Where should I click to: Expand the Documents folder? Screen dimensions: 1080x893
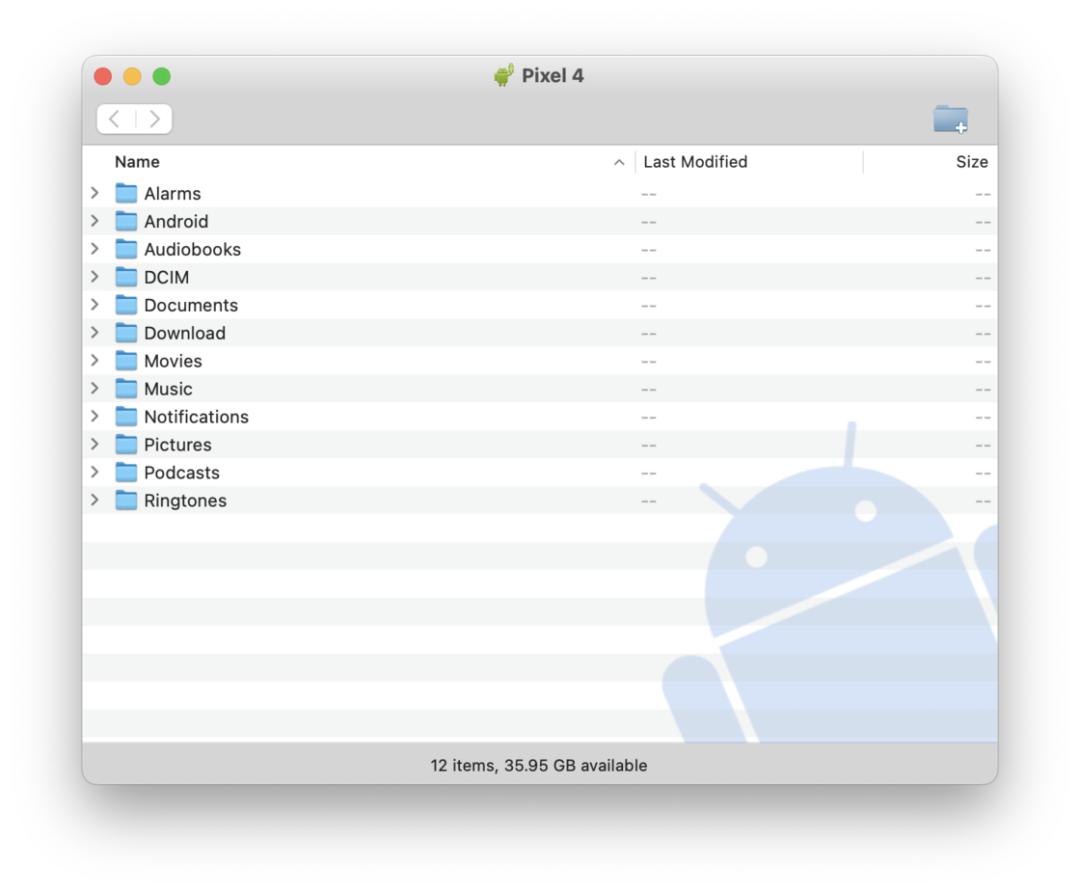tap(95, 304)
